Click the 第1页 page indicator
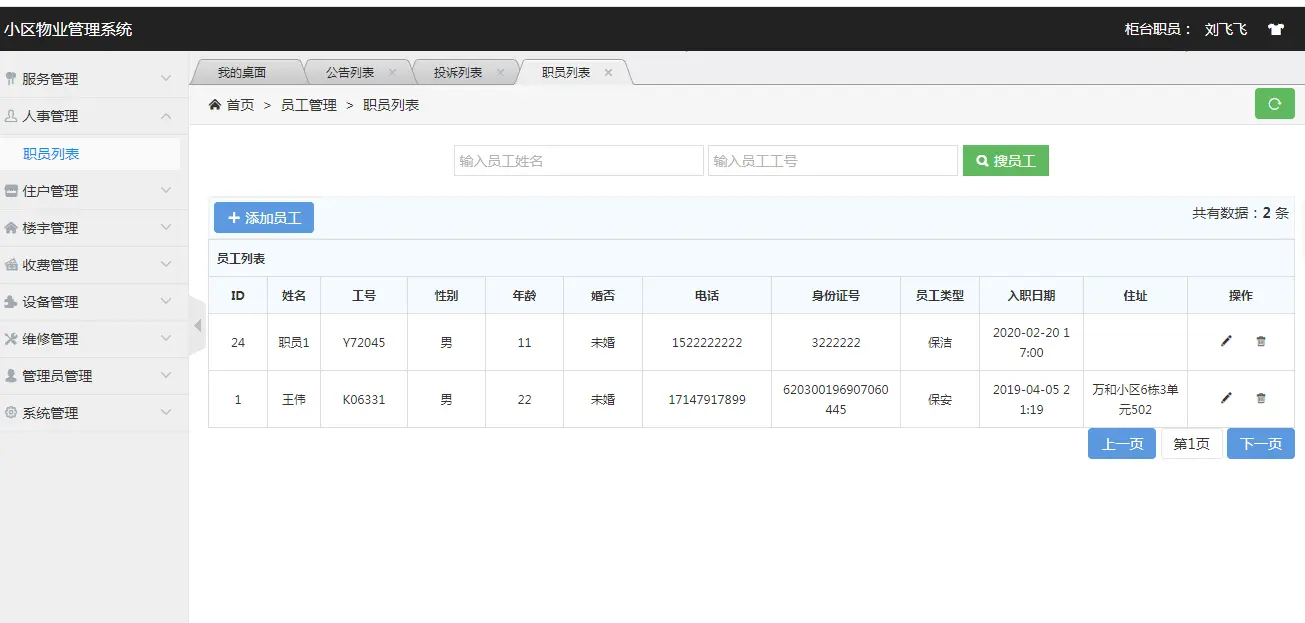The width and height of the screenshot is (1305, 623). pyautogui.click(x=1192, y=443)
